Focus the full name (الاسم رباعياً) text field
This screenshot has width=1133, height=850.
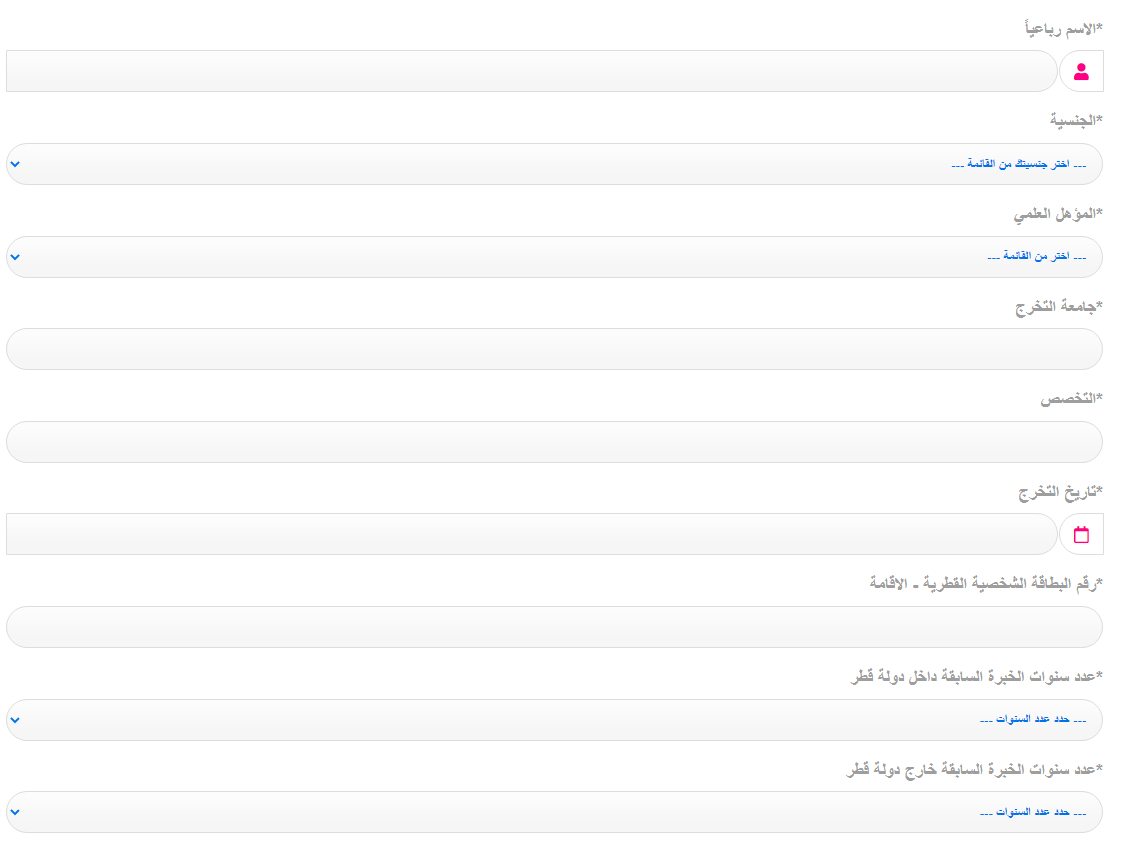(x=530, y=71)
